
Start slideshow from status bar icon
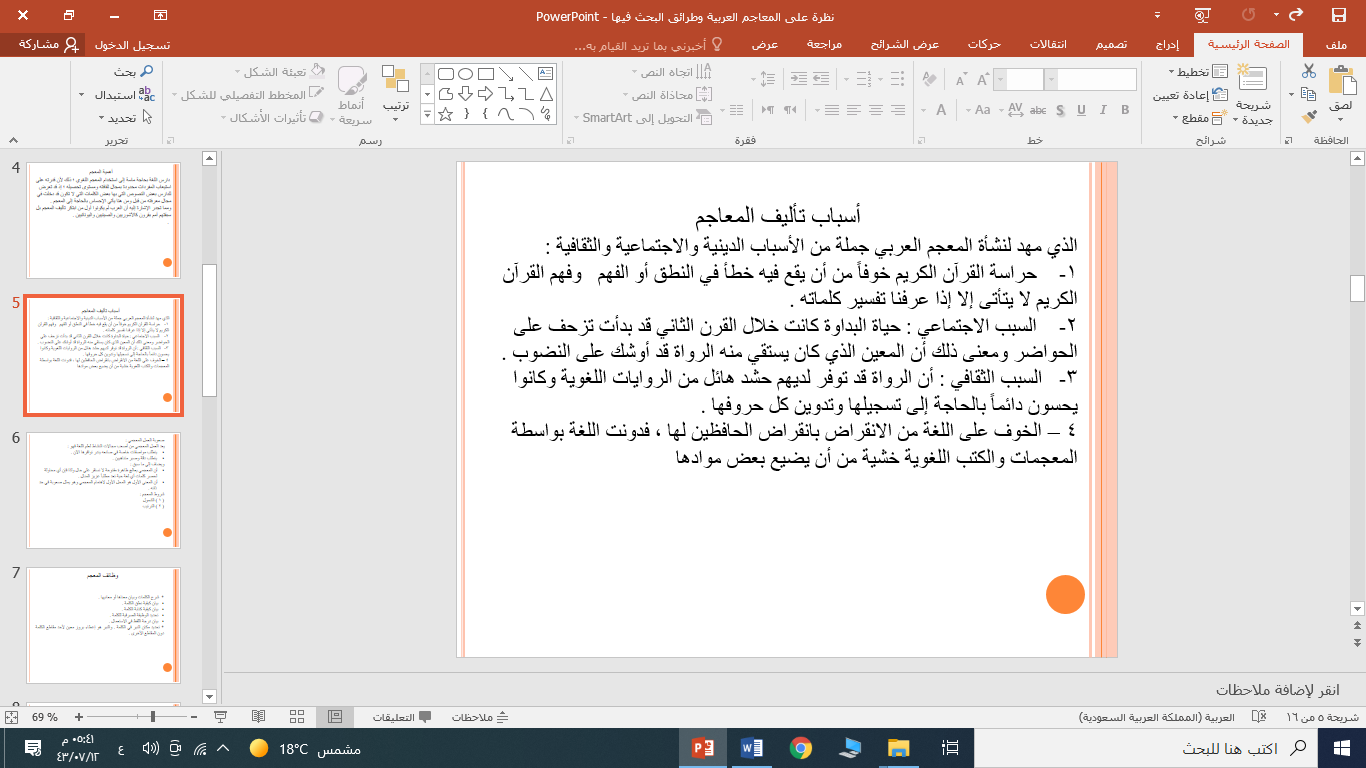point(221,717)
